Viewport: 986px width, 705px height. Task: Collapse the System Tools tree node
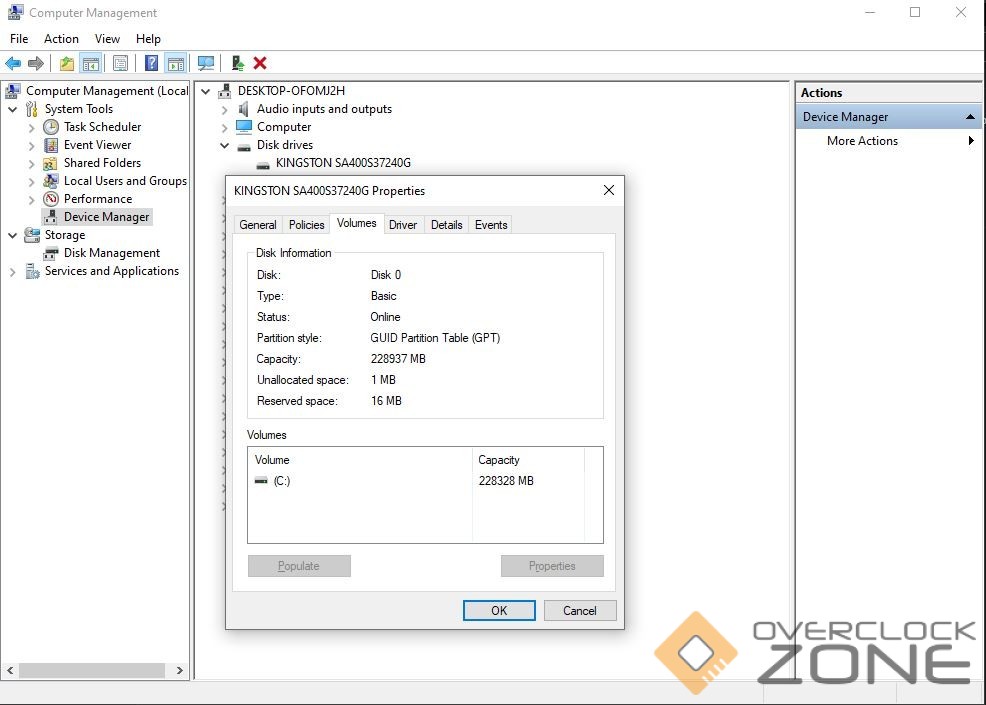13,109
